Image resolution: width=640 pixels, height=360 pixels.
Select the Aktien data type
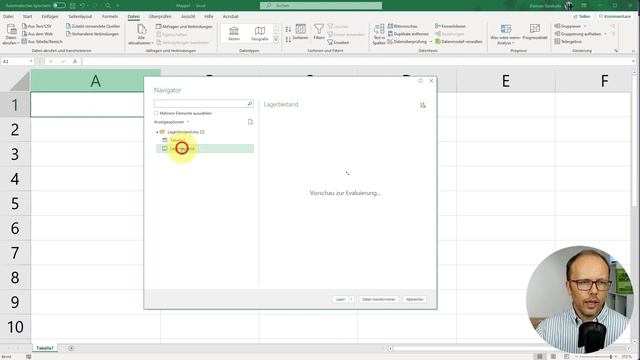pos(234,33)
